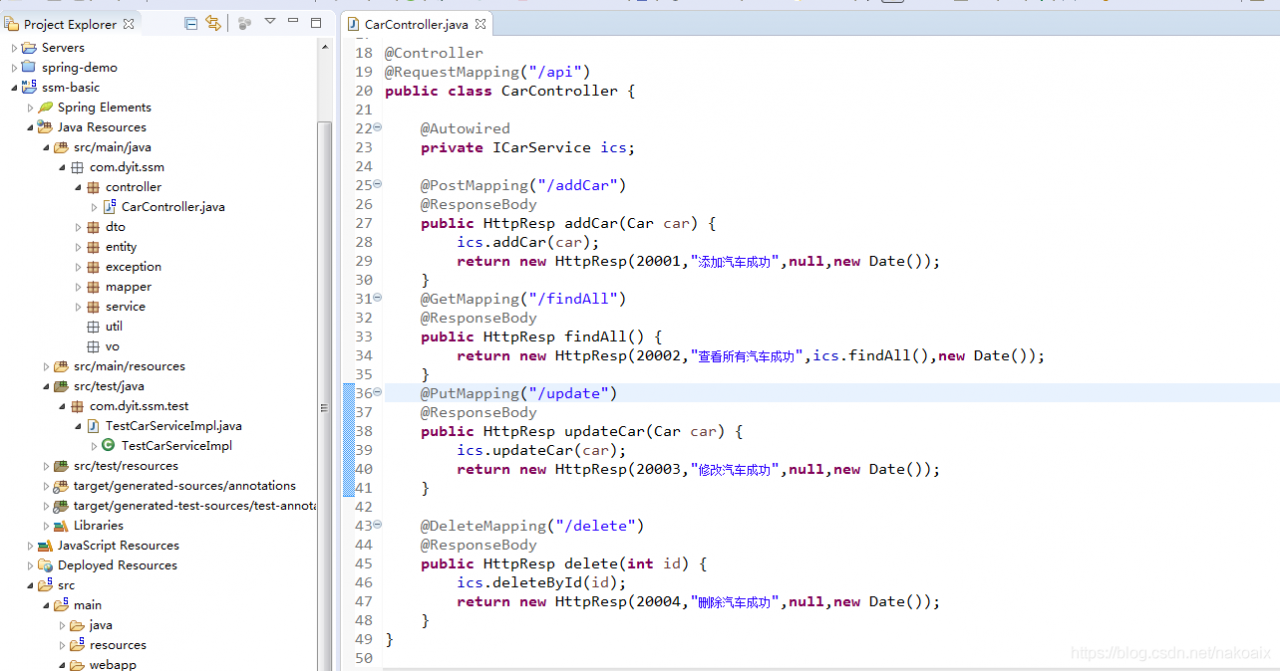
Task: Collapse the ssm-basic project
Action: (x=14, y=88)
